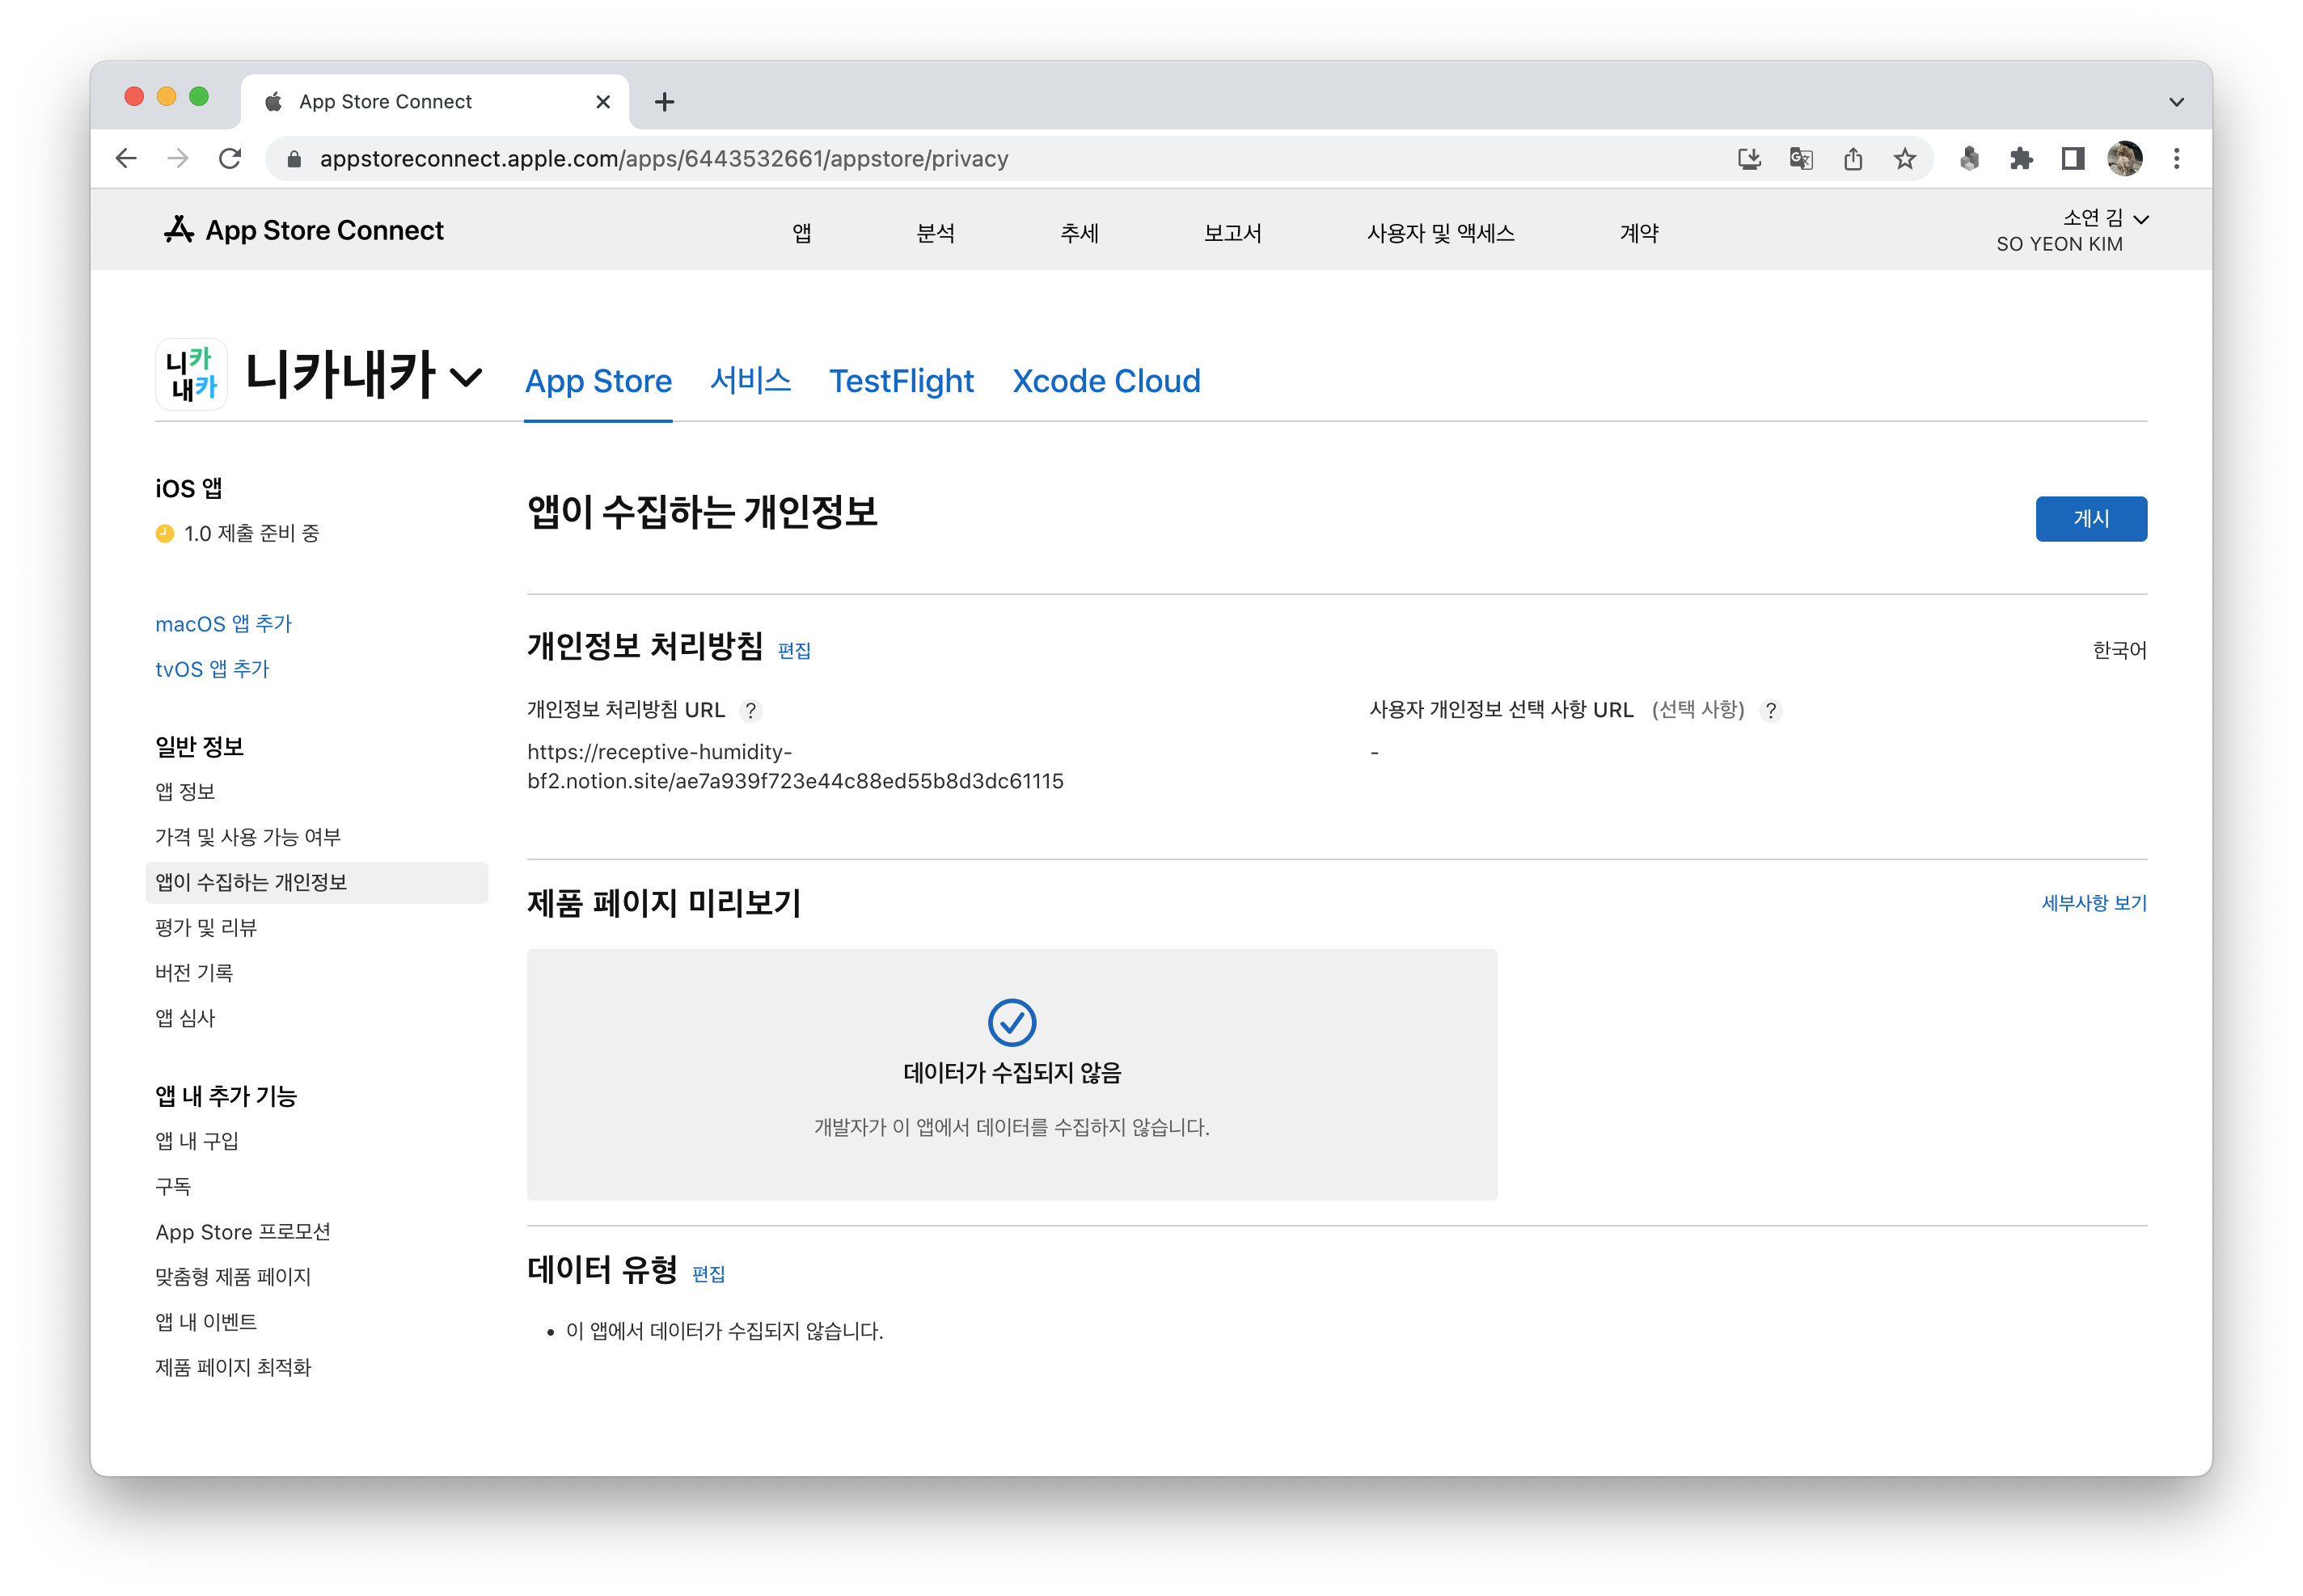The width and height of the screenshot is (2303, 1596).
Task: Switch to the TestFlight tab
Action: tap(901, 381)
